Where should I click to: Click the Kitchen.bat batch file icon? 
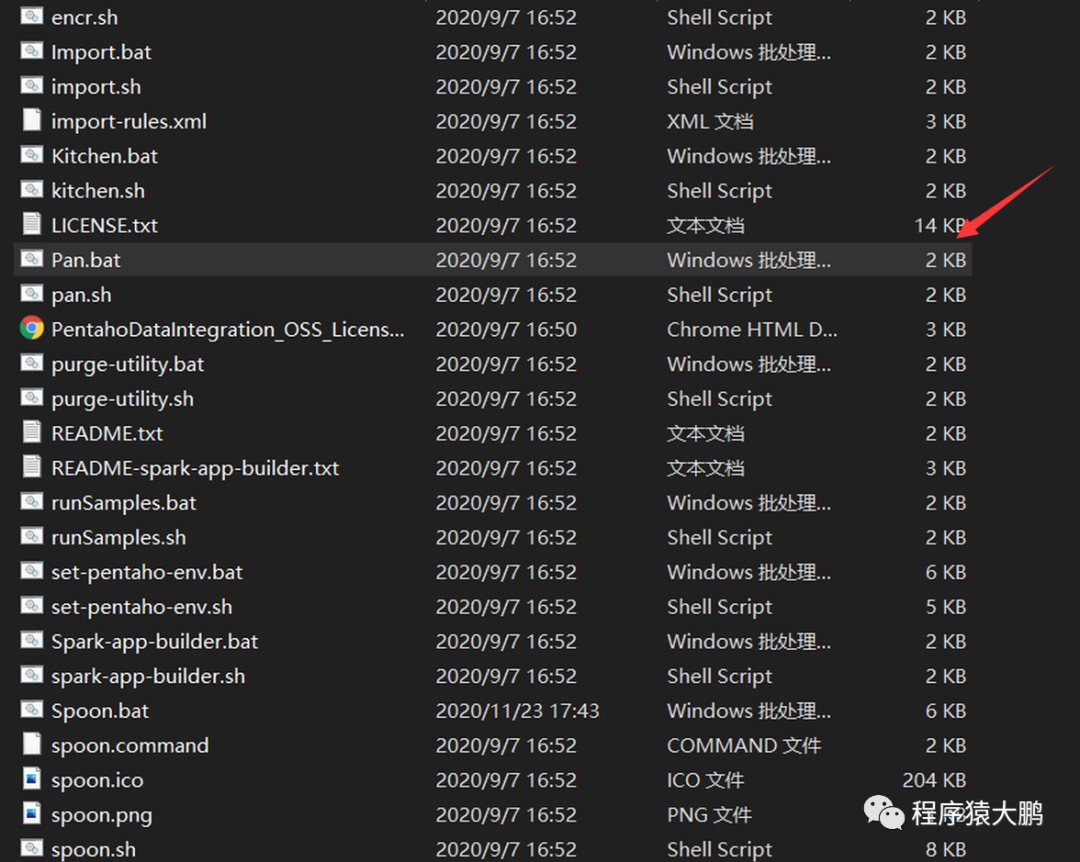pyautogui.click(x=32, y=154)
